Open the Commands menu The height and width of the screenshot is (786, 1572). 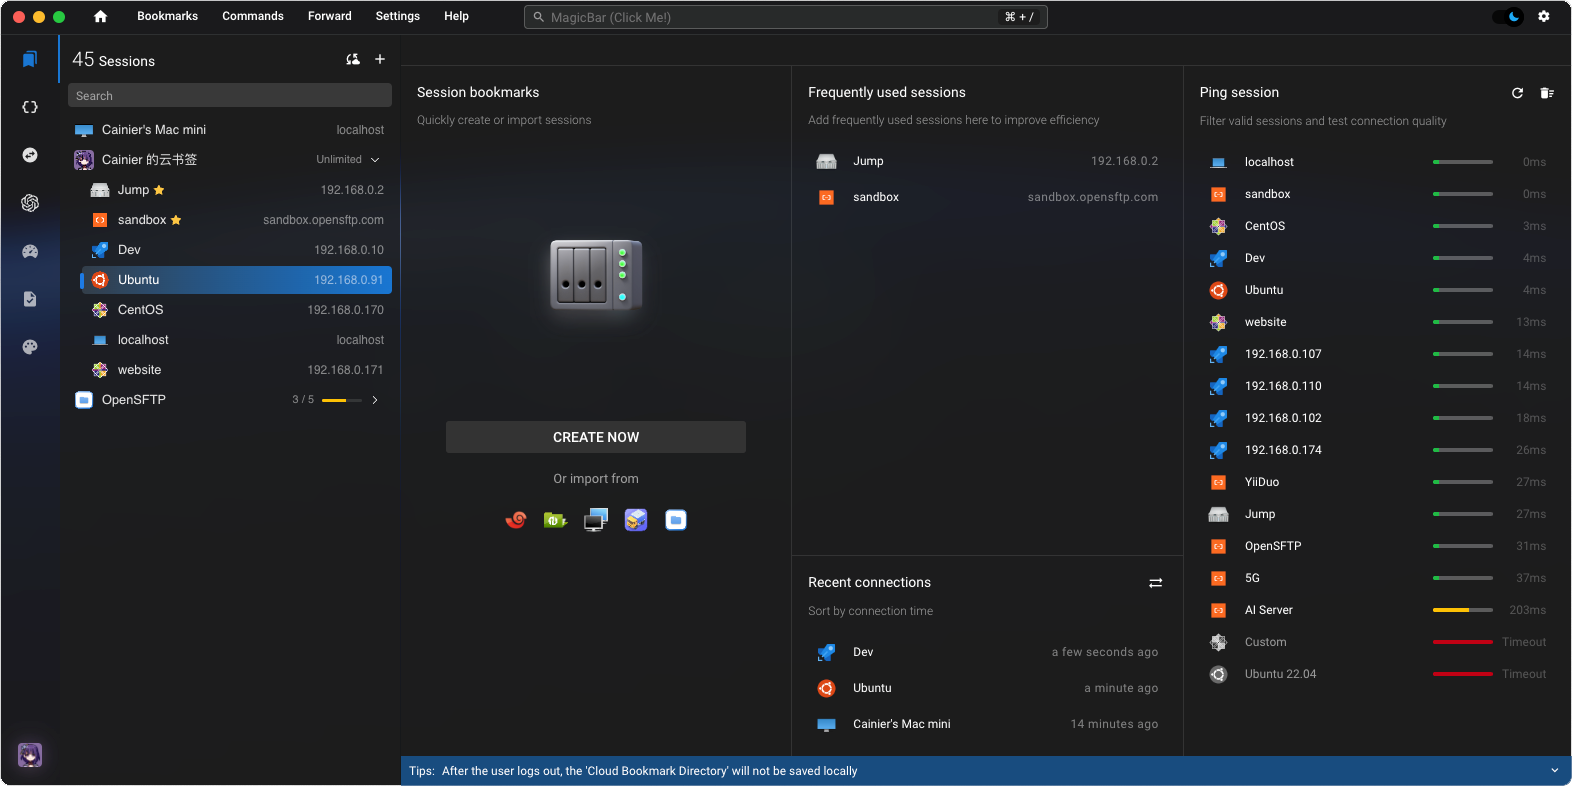(x=253, y=16)
